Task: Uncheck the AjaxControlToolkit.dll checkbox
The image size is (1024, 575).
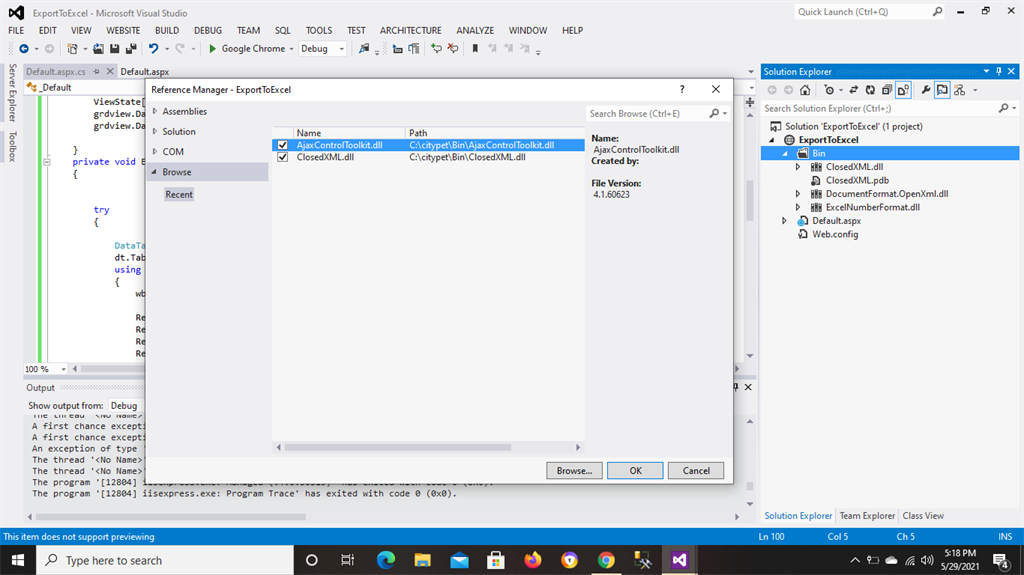Action: tap(282, 145)
